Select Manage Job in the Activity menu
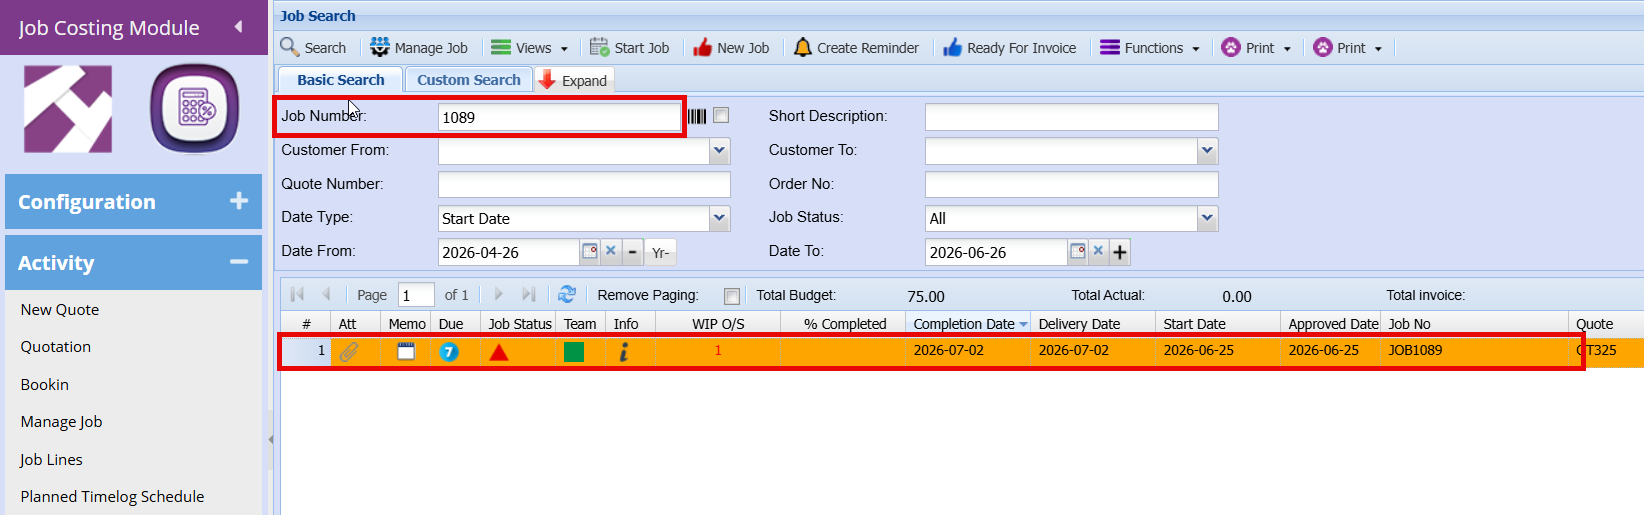The image size is (1644, 515). (x=61, y=422)
